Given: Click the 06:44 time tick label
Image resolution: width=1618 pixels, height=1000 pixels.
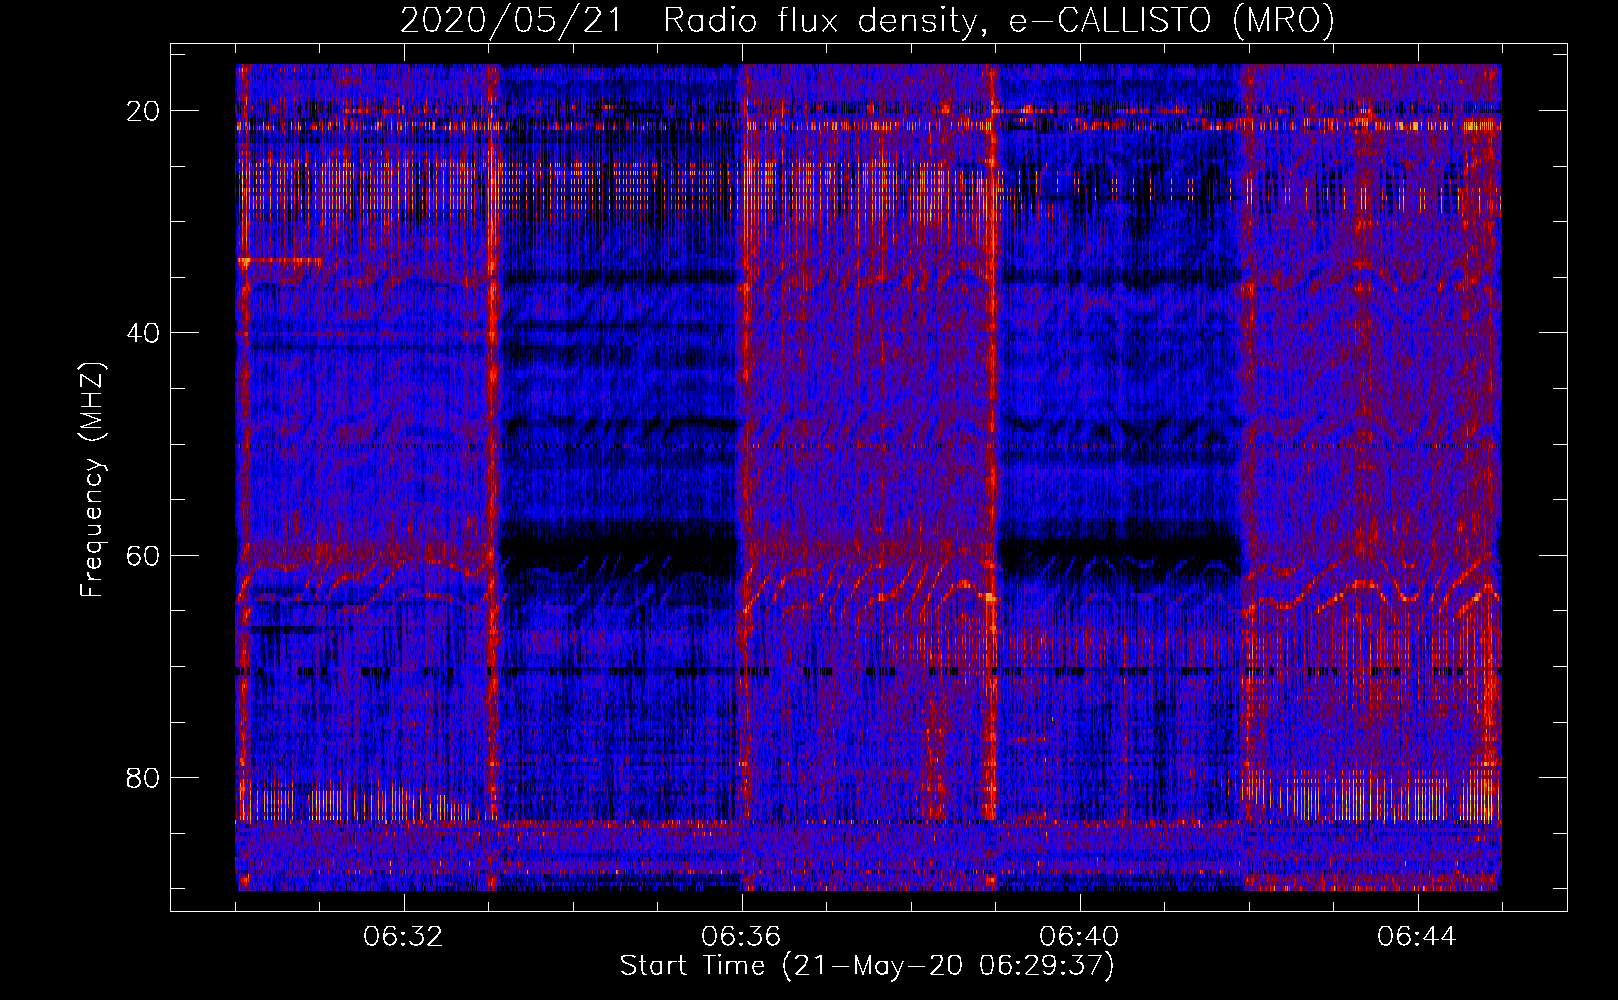Looking at the screenshot, I should pyautogui.click(x=1417, y=937).
